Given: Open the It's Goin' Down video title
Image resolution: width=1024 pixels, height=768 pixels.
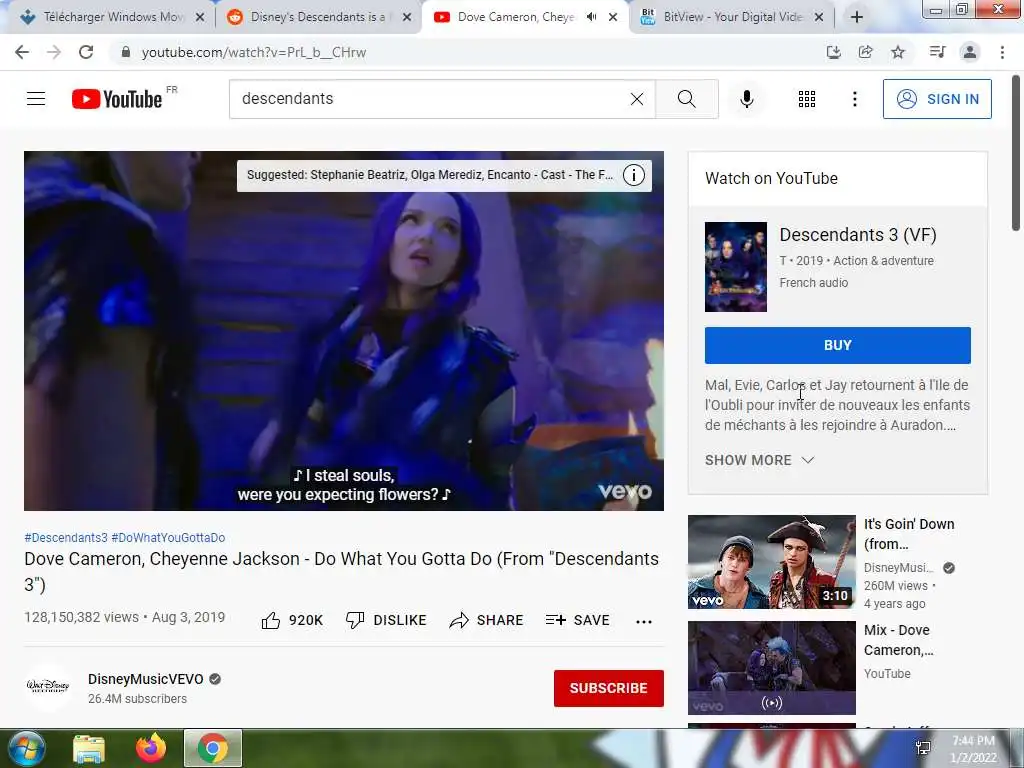Looking at the screenshot, I should [909, 534].
